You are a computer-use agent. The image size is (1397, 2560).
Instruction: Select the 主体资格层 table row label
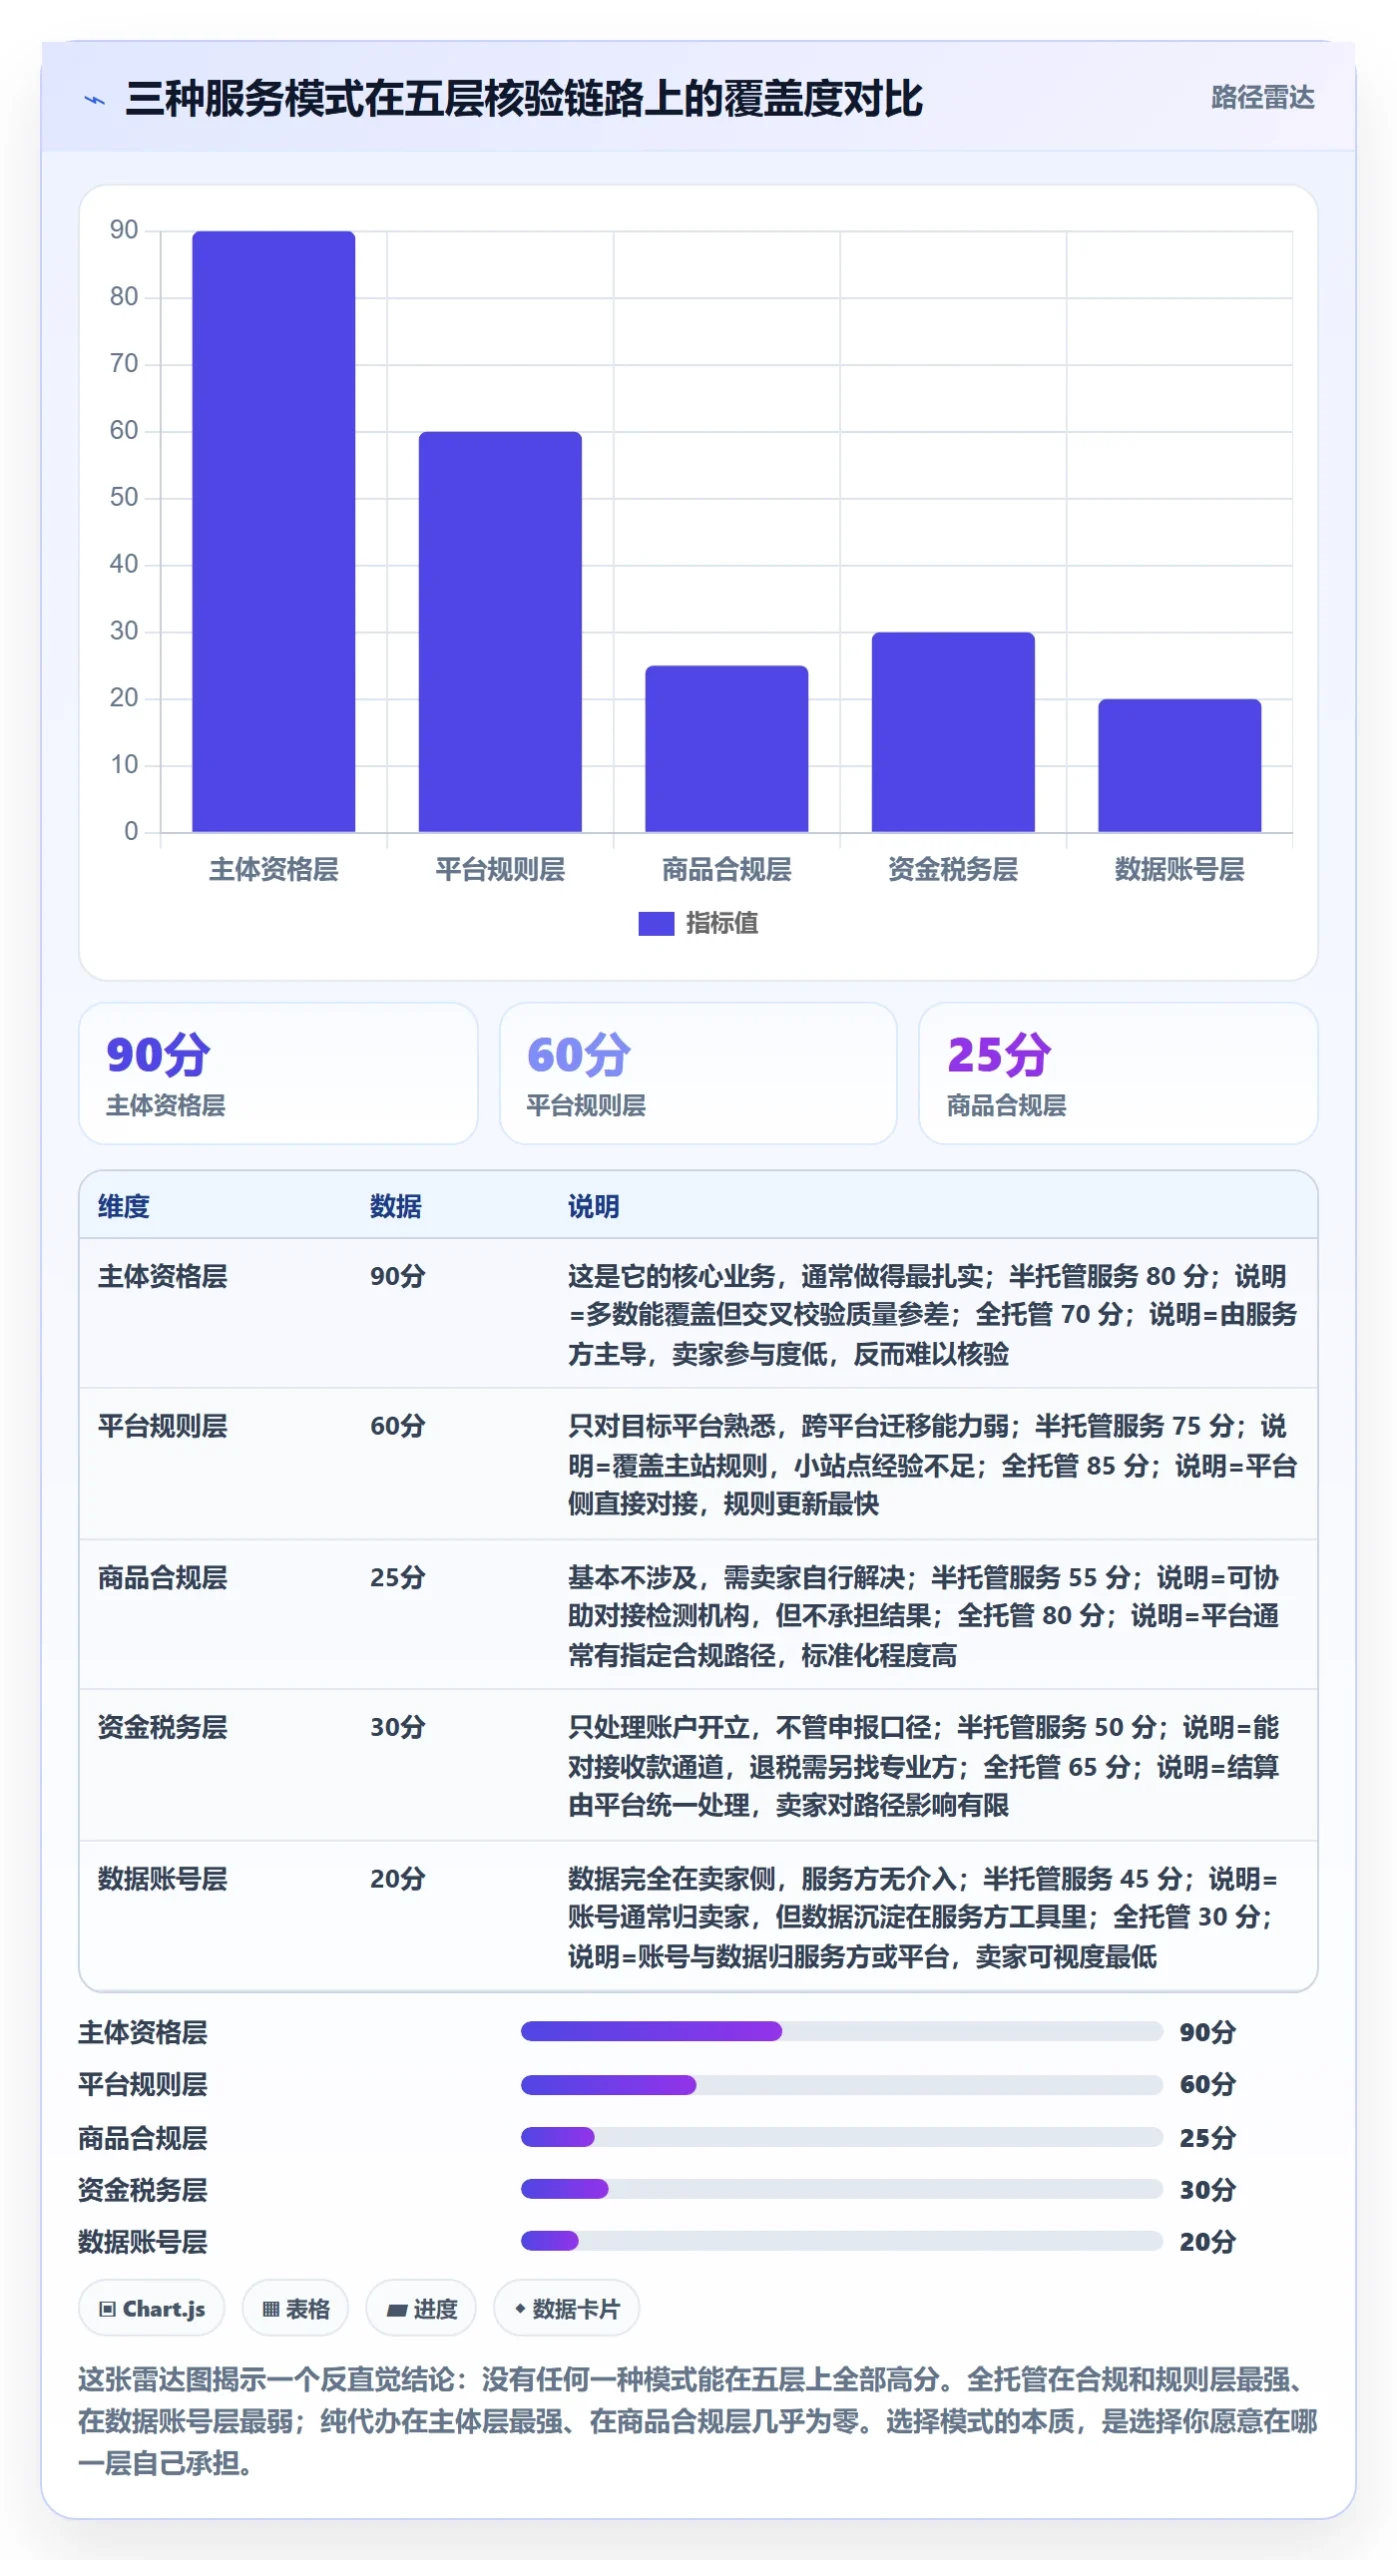pos(162,1276)
